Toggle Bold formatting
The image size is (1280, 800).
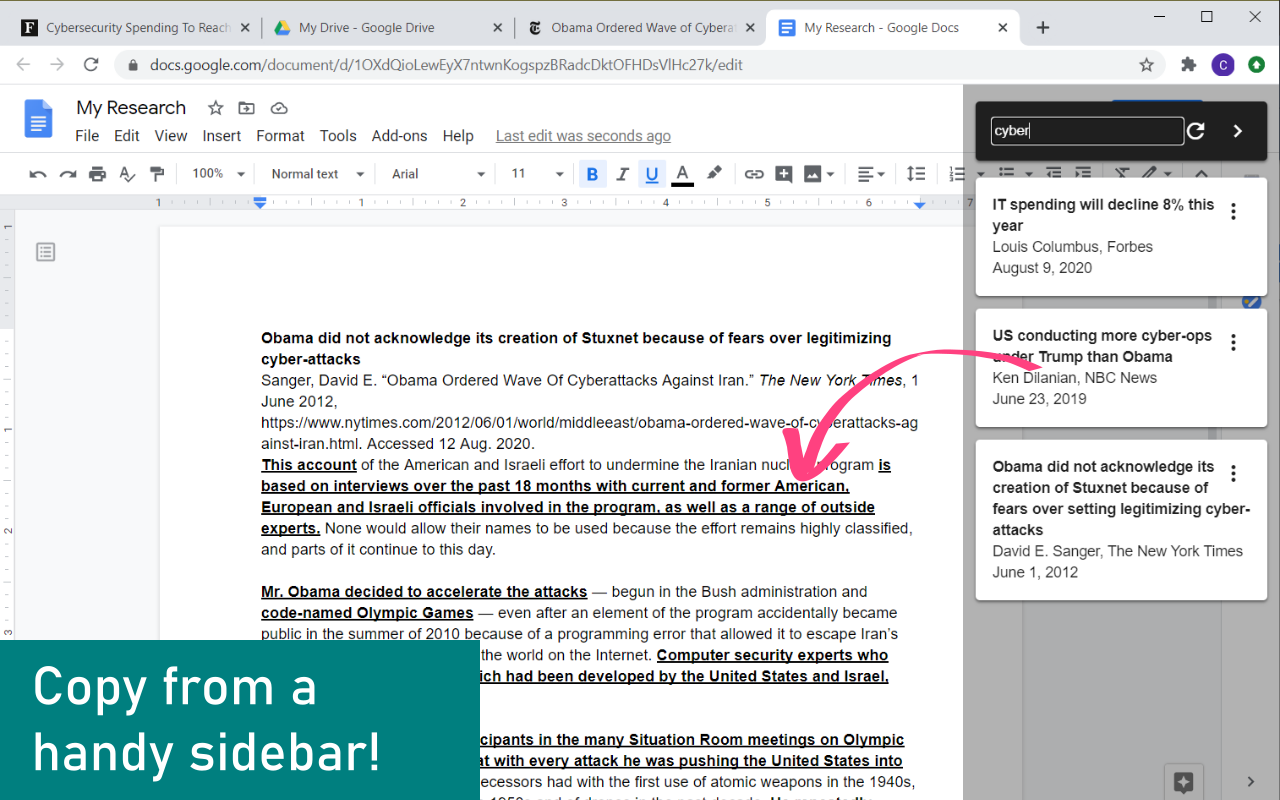pyautogui.click(x=592, y=174)
